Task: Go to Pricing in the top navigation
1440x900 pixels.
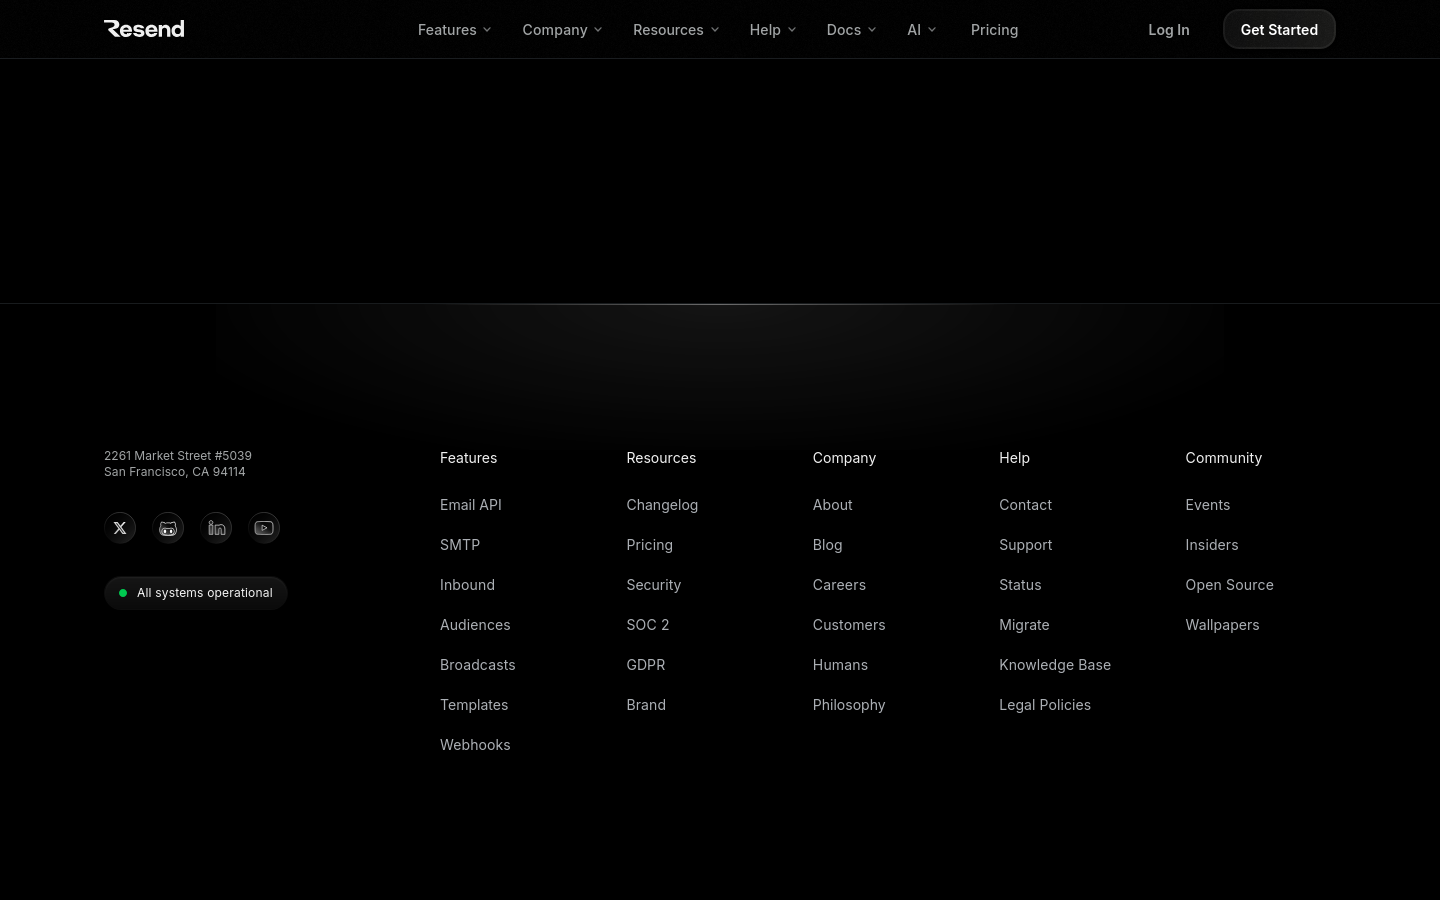Action: tap(994, 30)
